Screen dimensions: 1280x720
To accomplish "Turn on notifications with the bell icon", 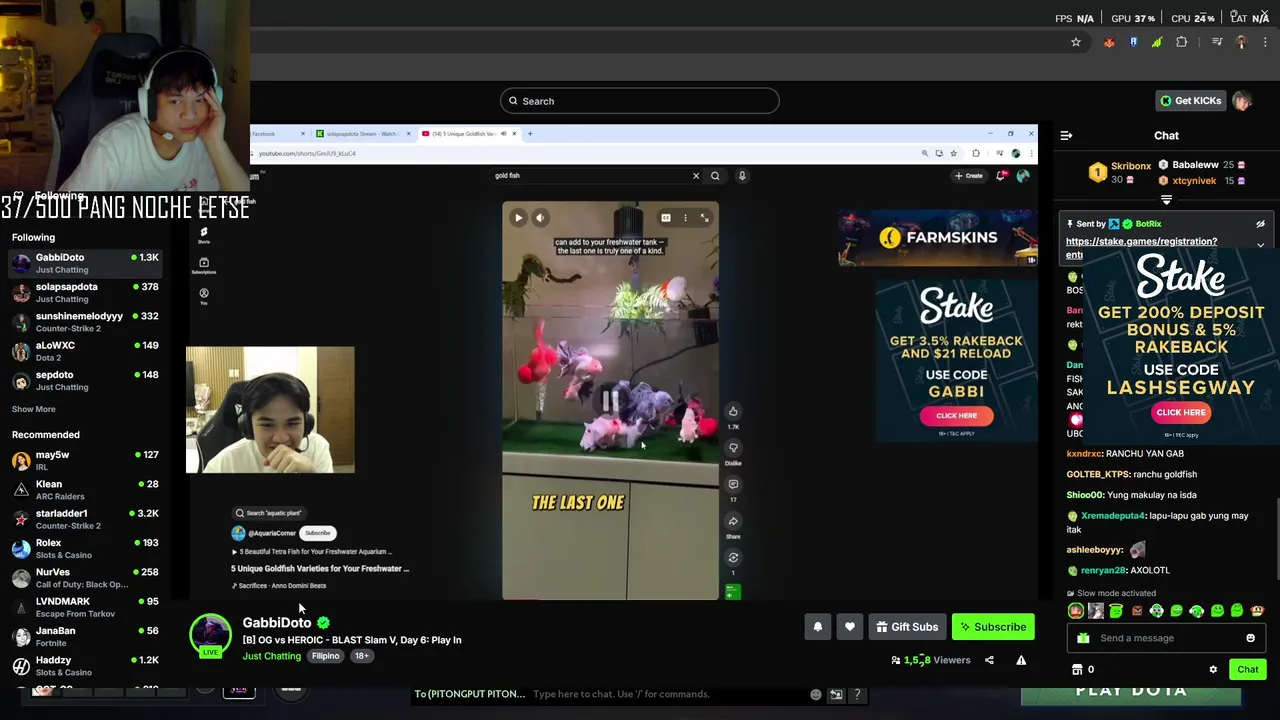I will tap(817, 627).
